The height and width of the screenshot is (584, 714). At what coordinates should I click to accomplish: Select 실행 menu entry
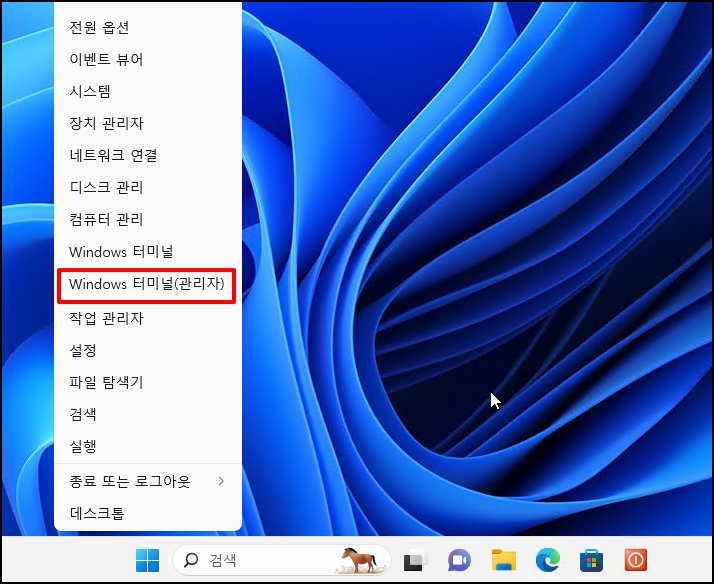point(148,446)
